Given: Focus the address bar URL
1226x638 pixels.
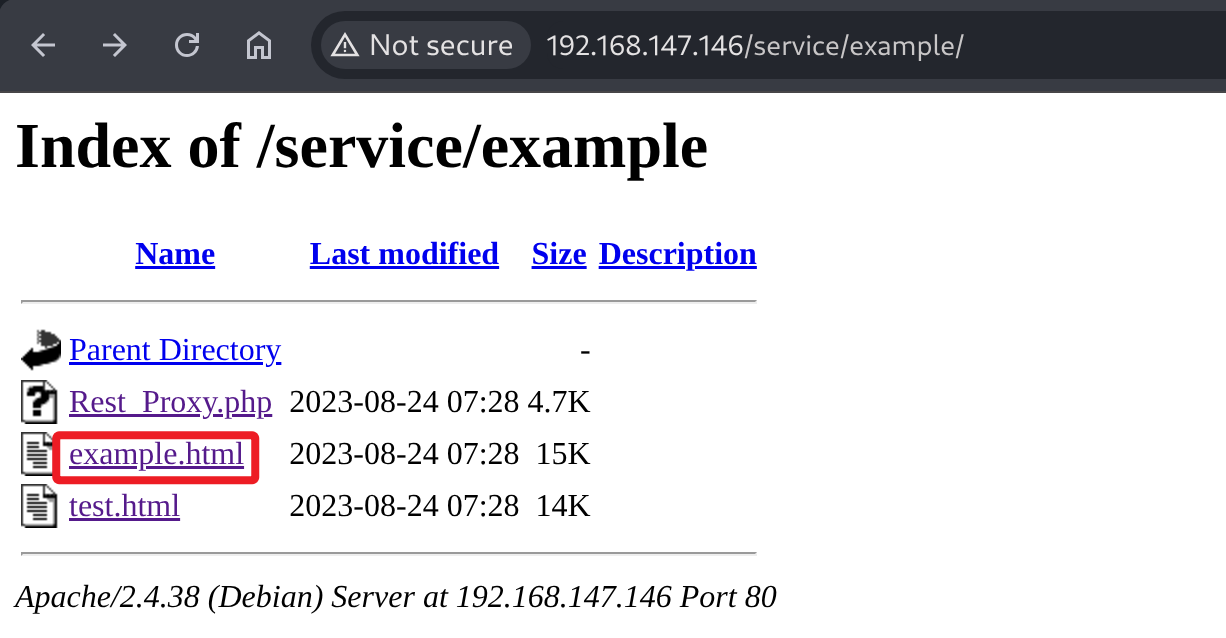Looking at the screenshot, I should tap(755, 45).
